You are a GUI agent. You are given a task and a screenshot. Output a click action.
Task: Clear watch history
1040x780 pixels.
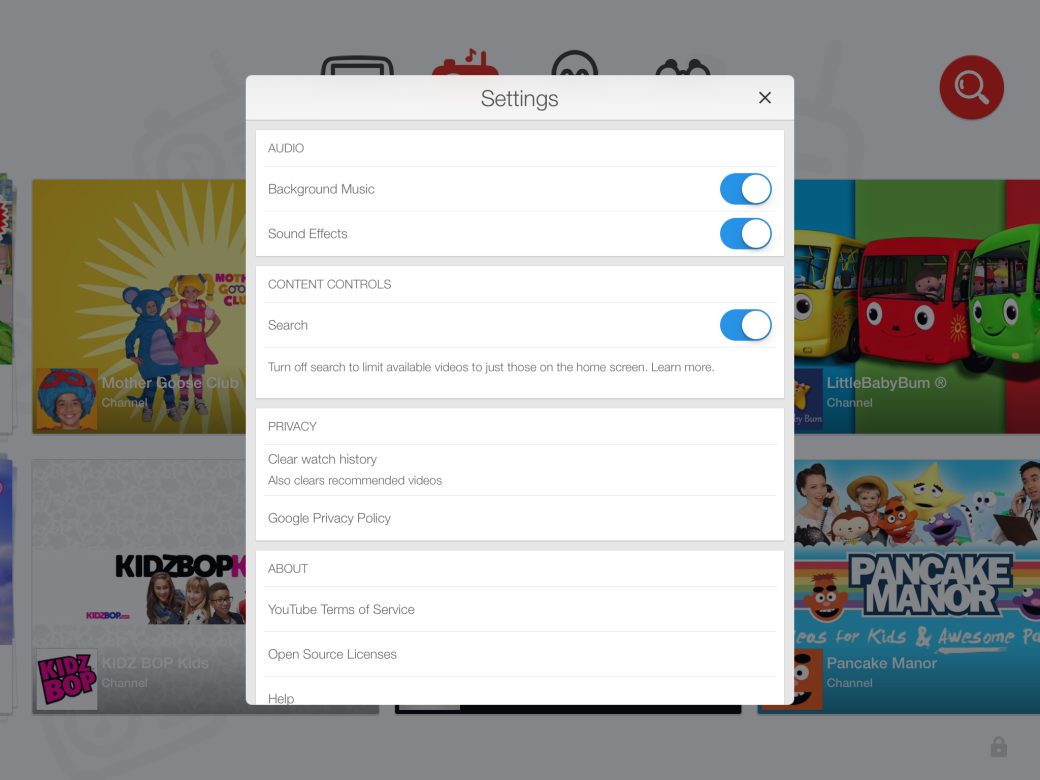pos(322,460)
